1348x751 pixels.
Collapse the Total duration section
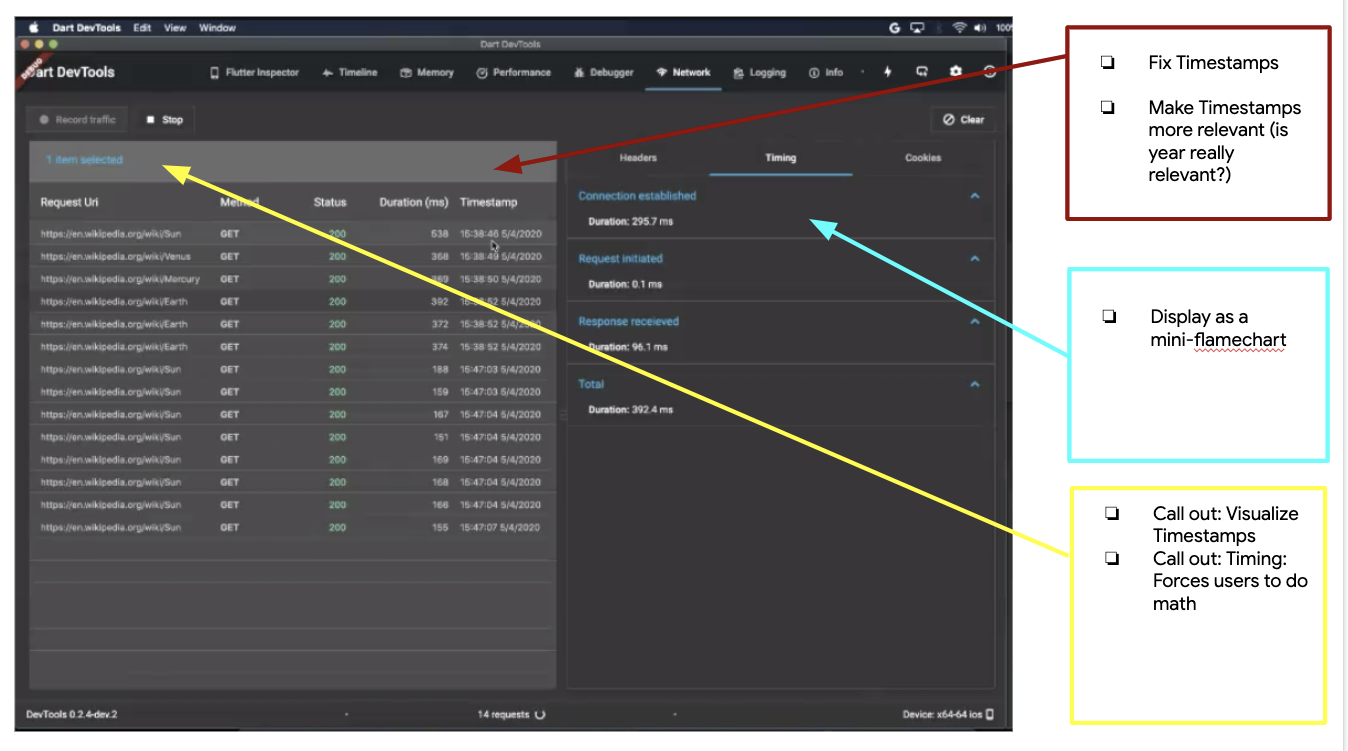click(x=975, y=383)
